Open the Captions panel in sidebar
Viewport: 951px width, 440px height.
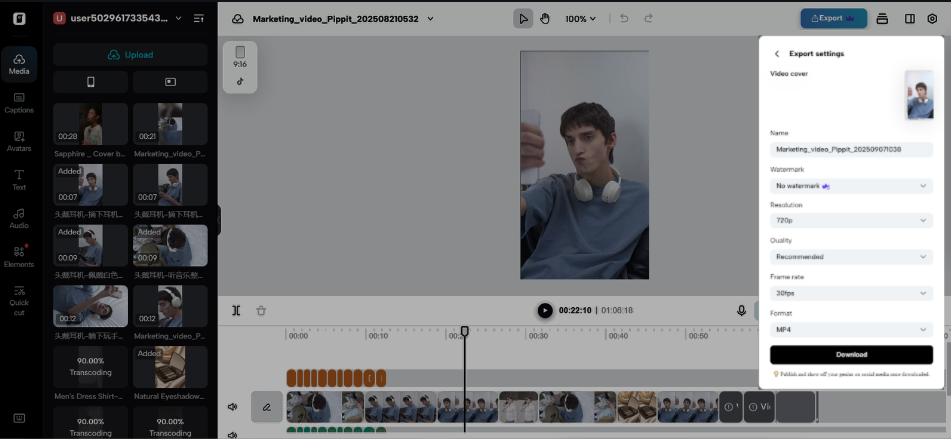tap(19, 102)
